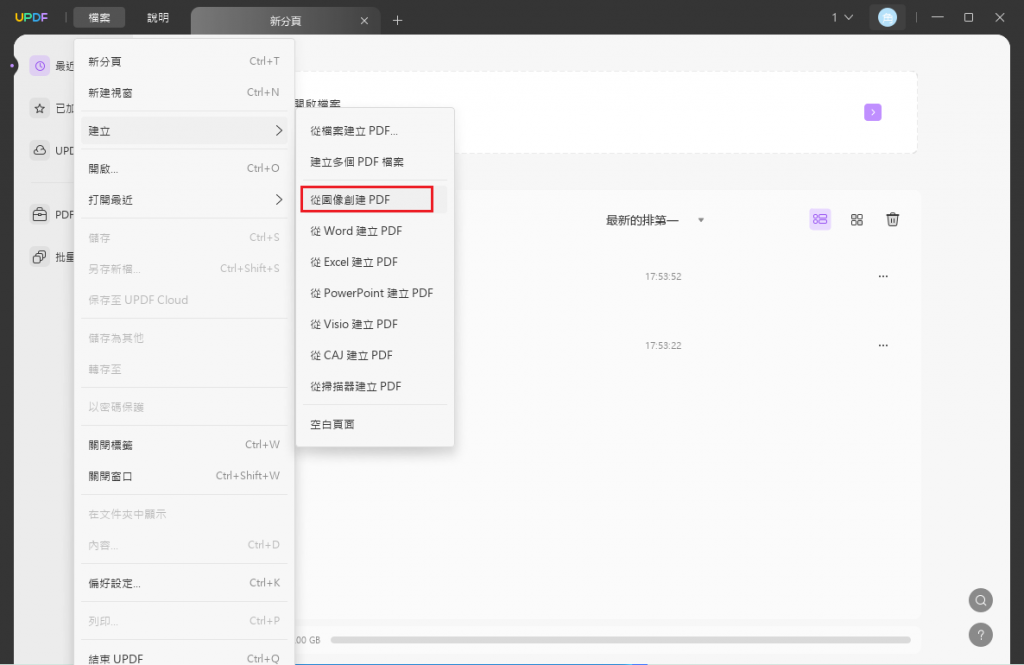Screen dimensions: 1024x665
Task: Open the UPDF Cloud sidebar icon
Action: pos(40,150)
